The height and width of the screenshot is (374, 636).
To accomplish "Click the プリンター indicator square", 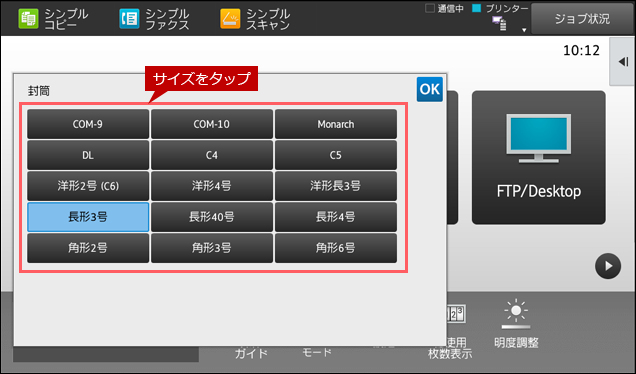I will (x=477, y=8).
